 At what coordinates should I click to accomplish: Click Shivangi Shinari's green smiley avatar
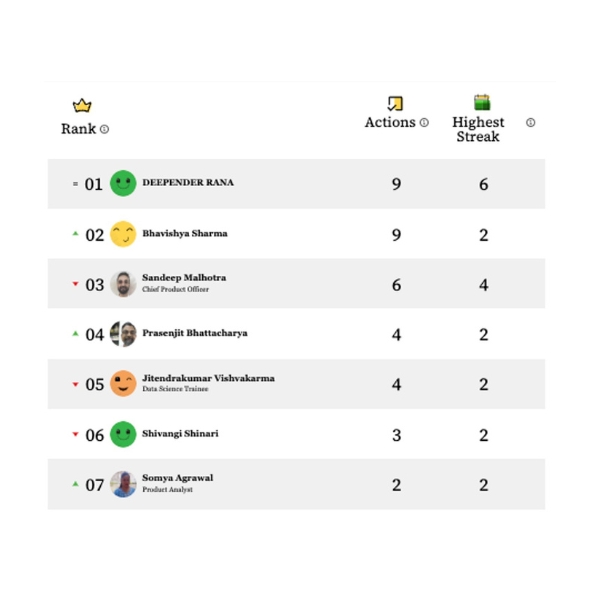123,434
